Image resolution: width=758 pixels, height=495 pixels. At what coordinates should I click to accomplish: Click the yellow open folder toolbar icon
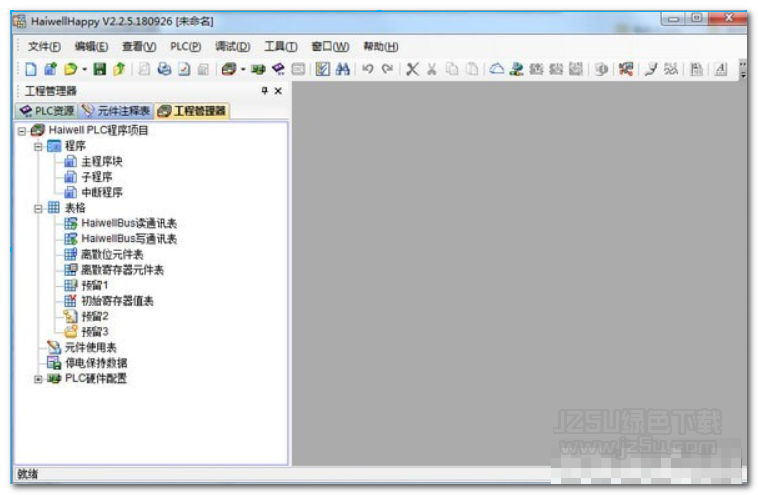pos(71,69)
